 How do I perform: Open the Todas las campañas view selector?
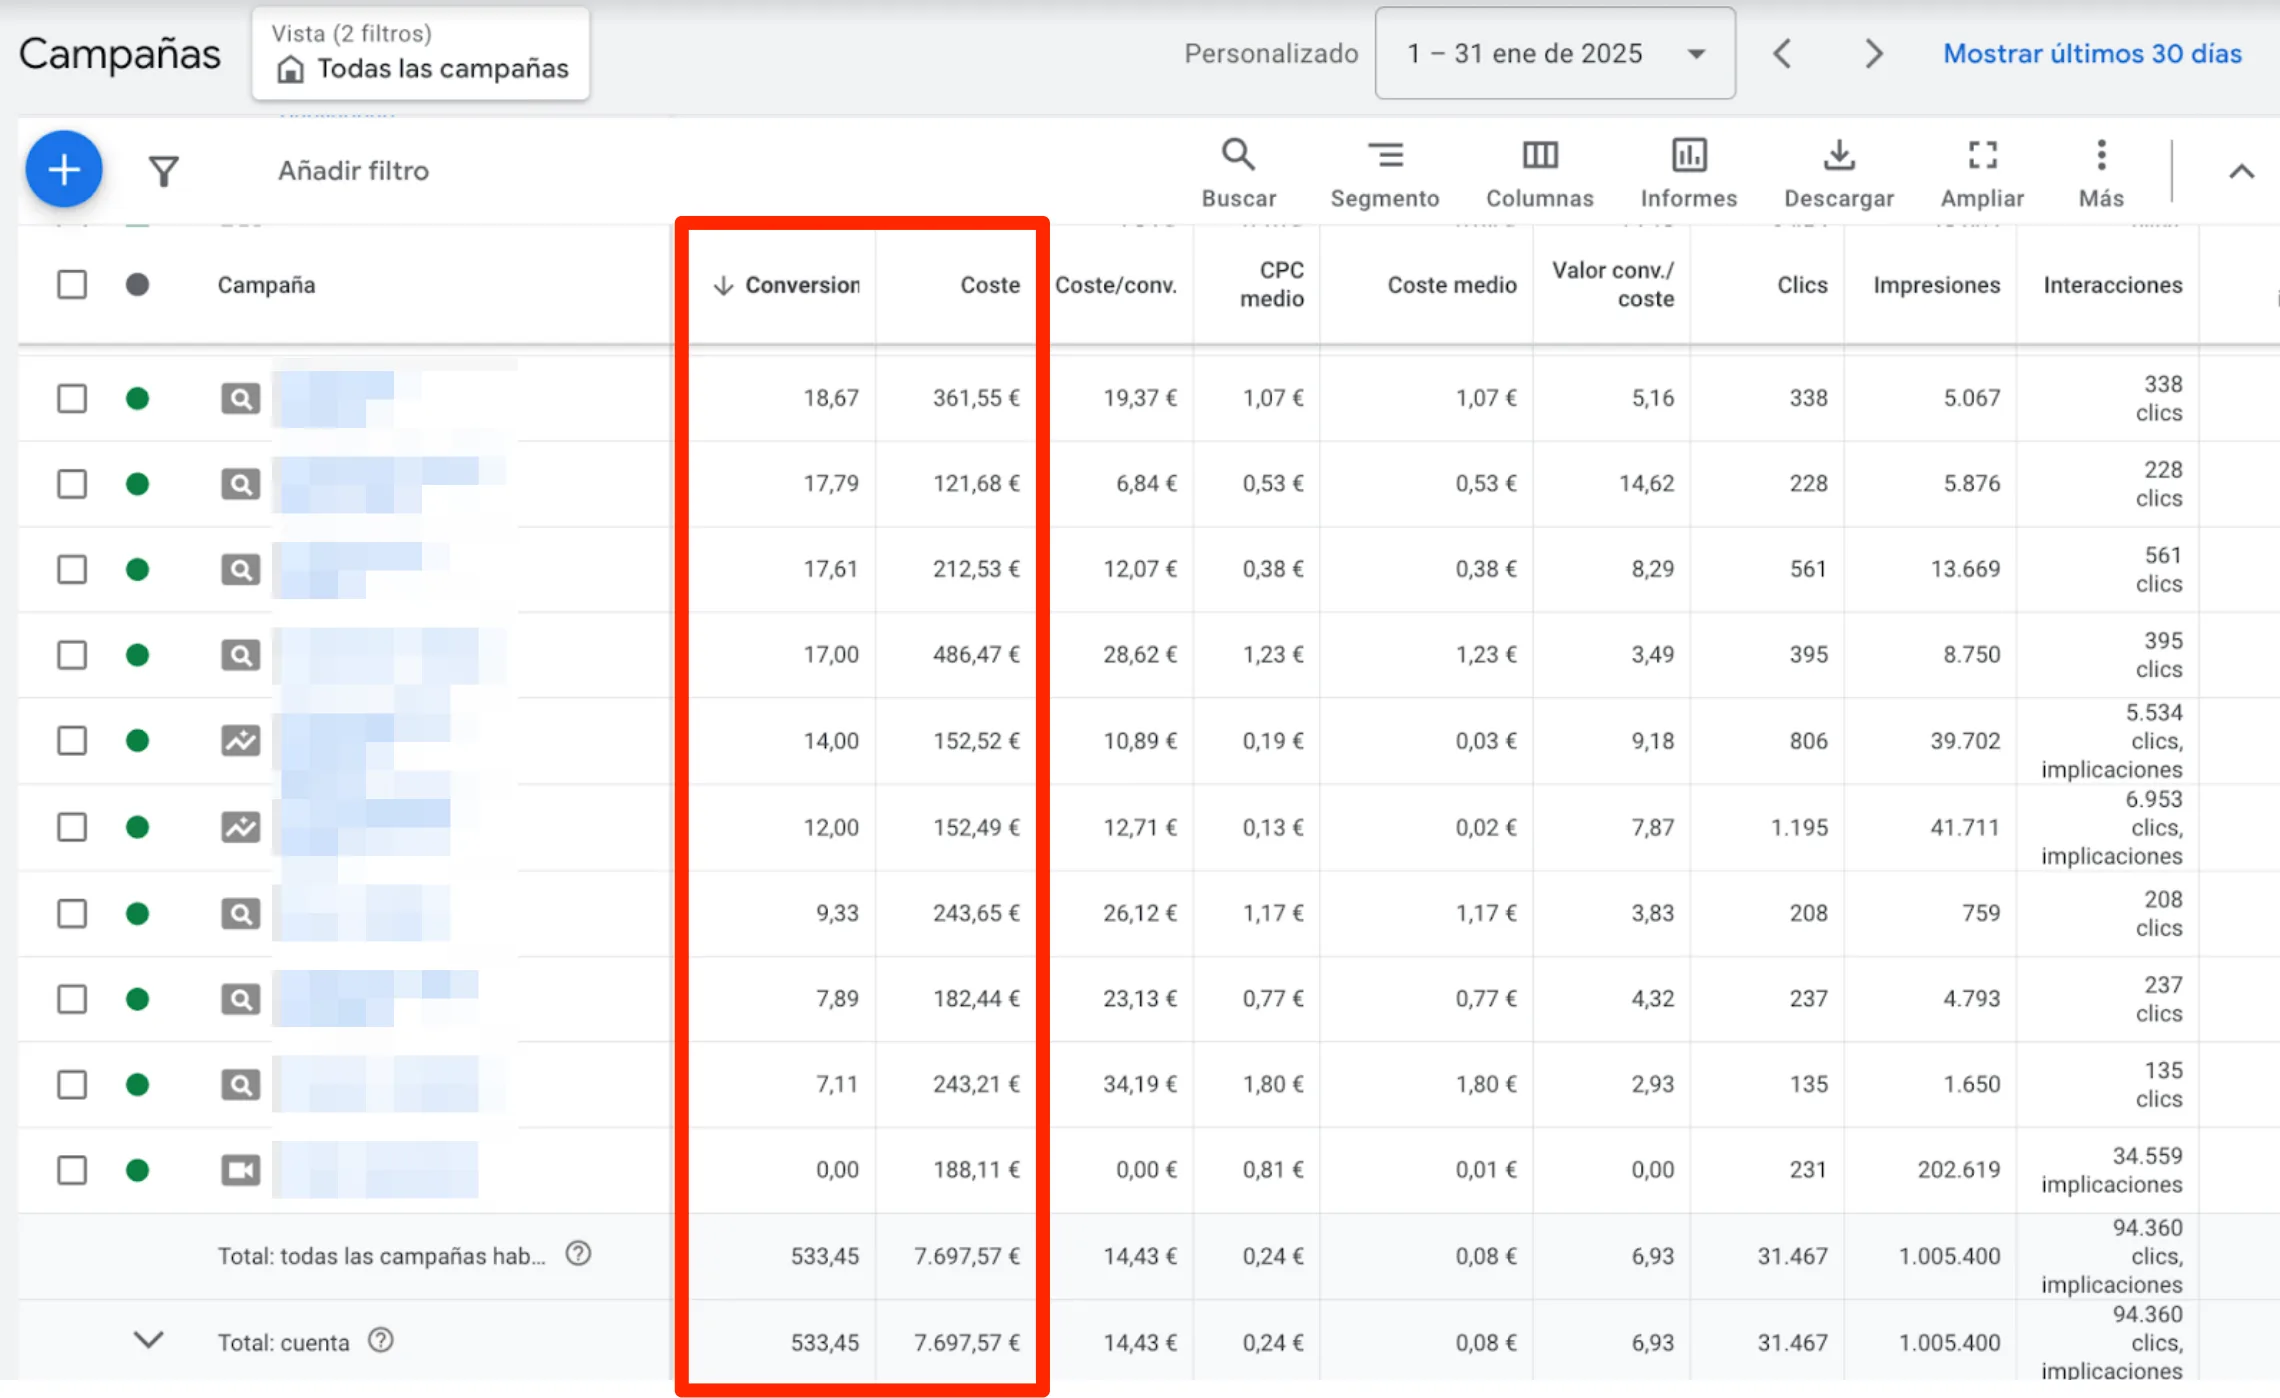(421, 55)
